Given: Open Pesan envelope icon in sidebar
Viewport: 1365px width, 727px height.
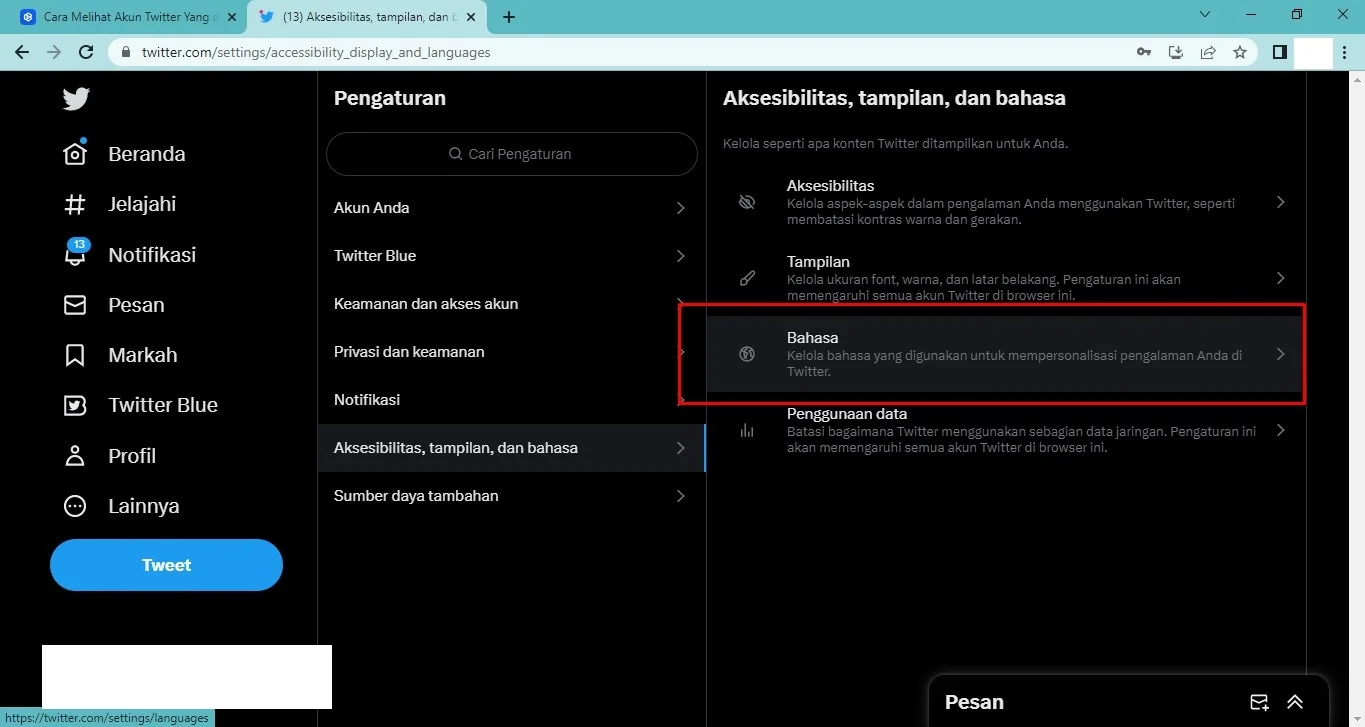Looking at the screenshot, I should (x=75, y=305).
